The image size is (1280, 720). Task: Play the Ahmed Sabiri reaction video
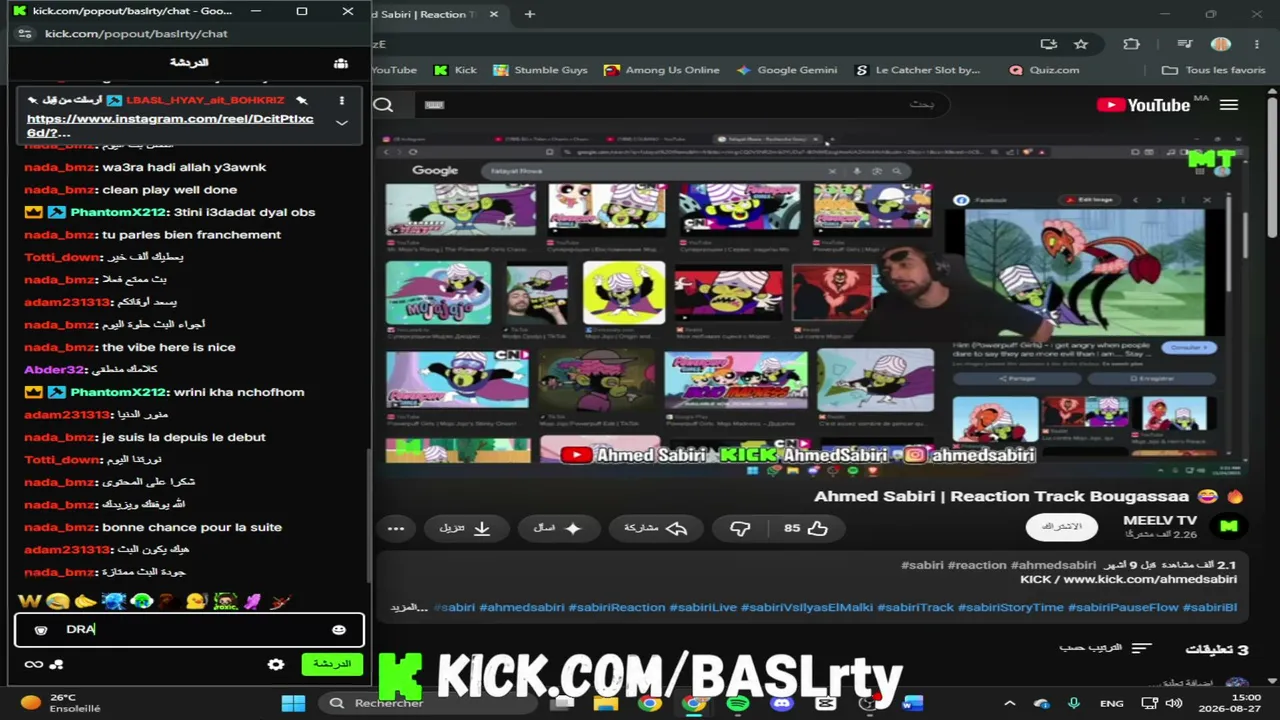pyautogui.click(x=810, y=303)
